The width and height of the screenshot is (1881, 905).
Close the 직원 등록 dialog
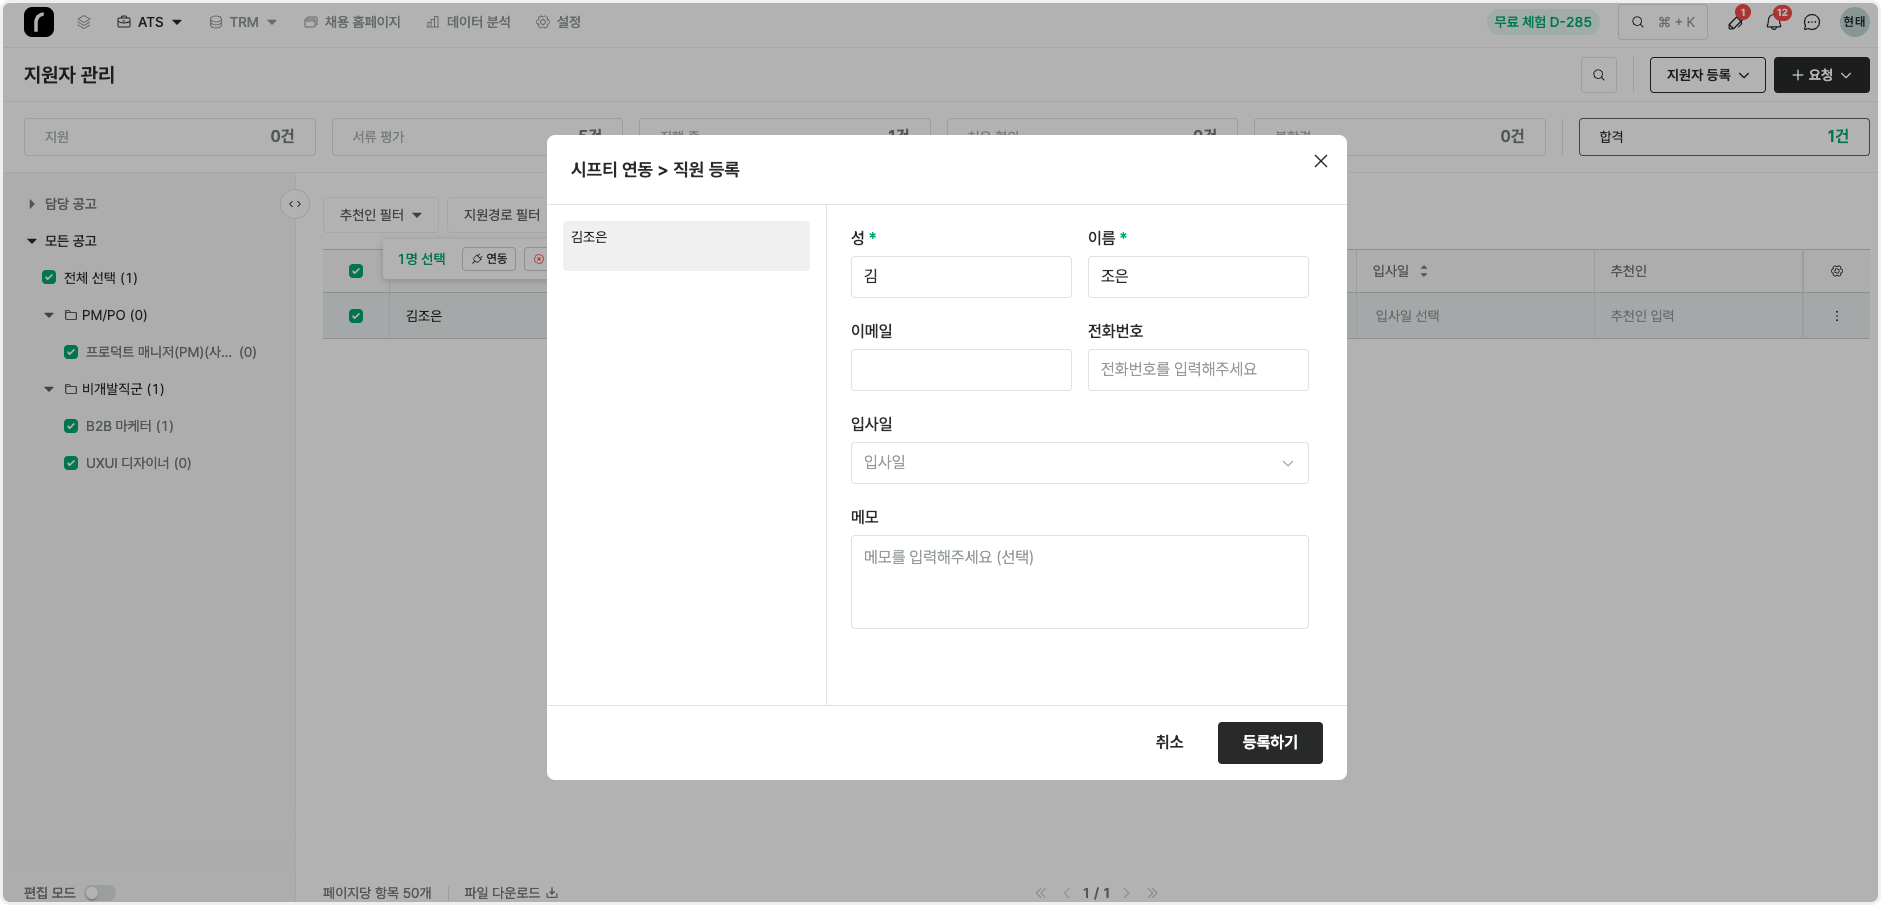tap(1320, 161)
